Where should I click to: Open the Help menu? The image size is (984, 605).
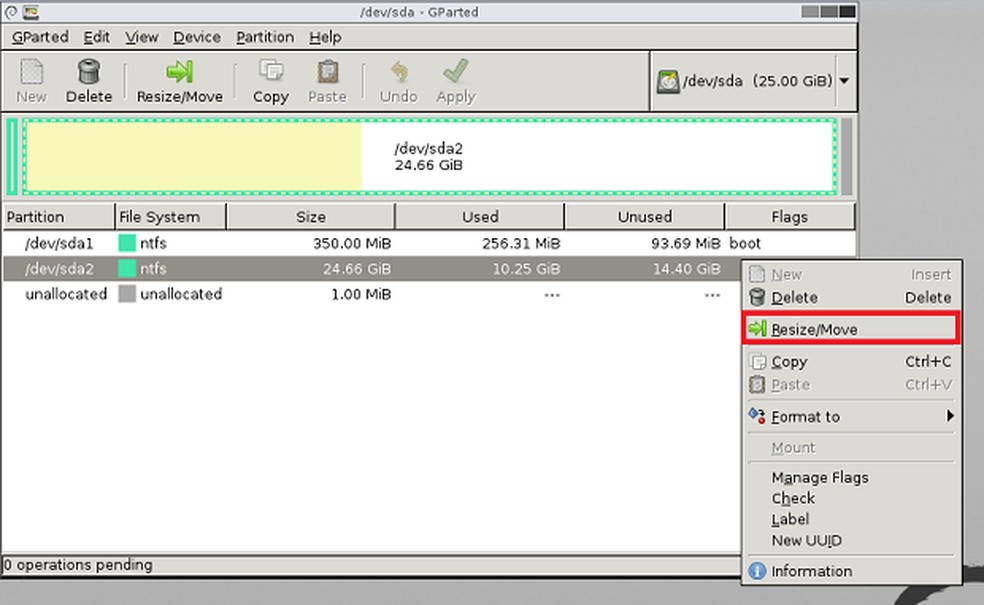pos(325,37)
